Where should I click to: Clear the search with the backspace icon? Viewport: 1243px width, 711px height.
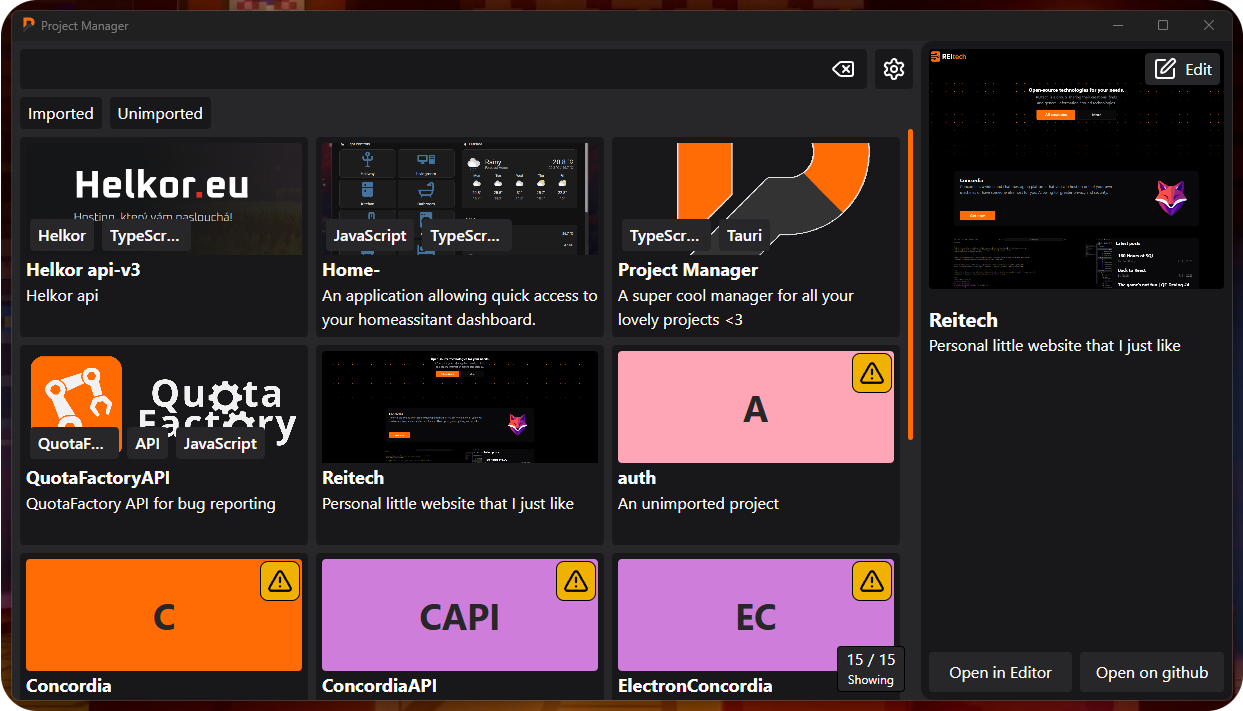(x=843, y=69)
